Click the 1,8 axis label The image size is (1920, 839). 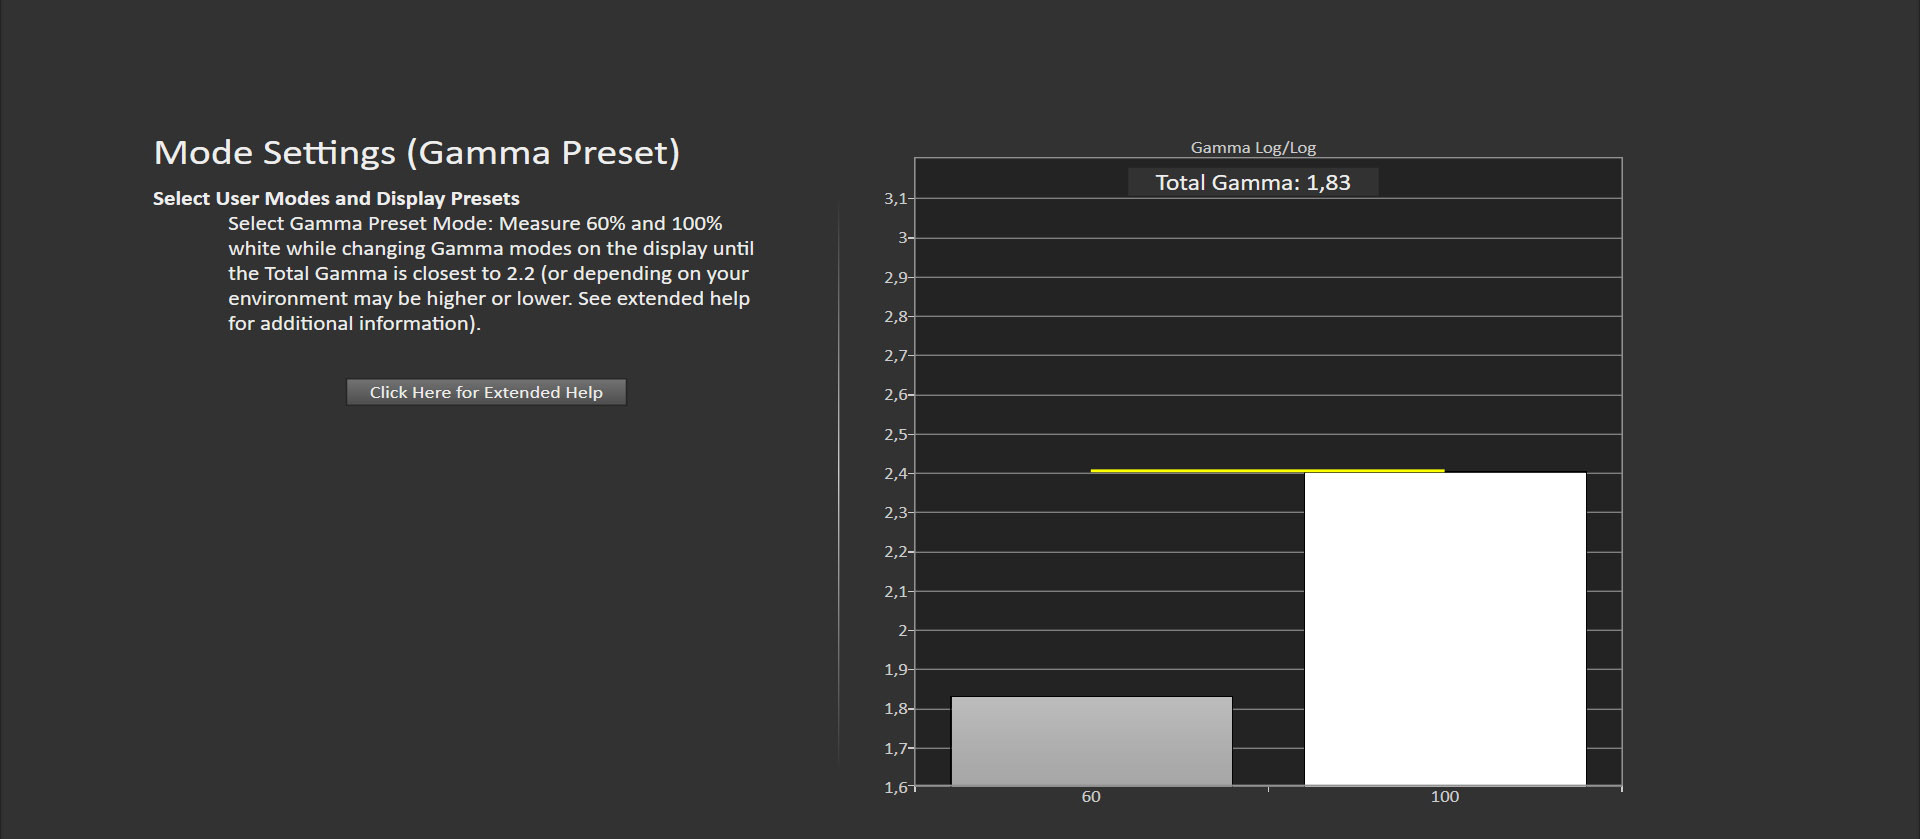coord(896,709)
